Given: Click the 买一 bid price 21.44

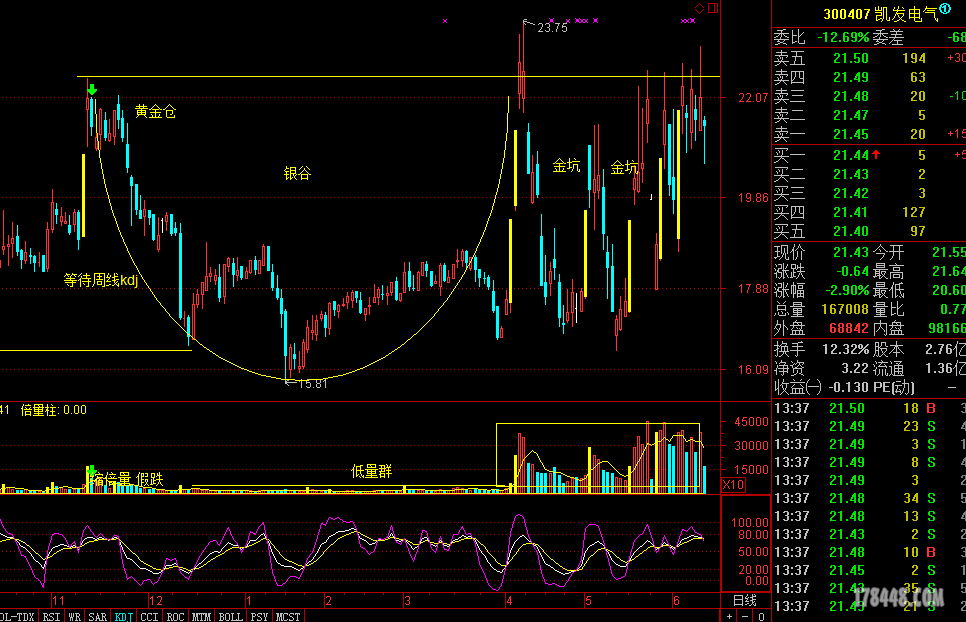Looking at the screenshot, I should [x=851, y=155].
